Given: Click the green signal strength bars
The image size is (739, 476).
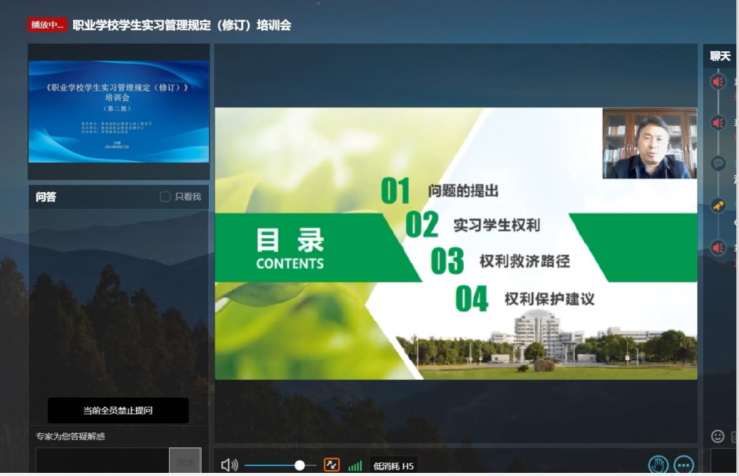Looking at the screenshot, I should tap(355, 465).
